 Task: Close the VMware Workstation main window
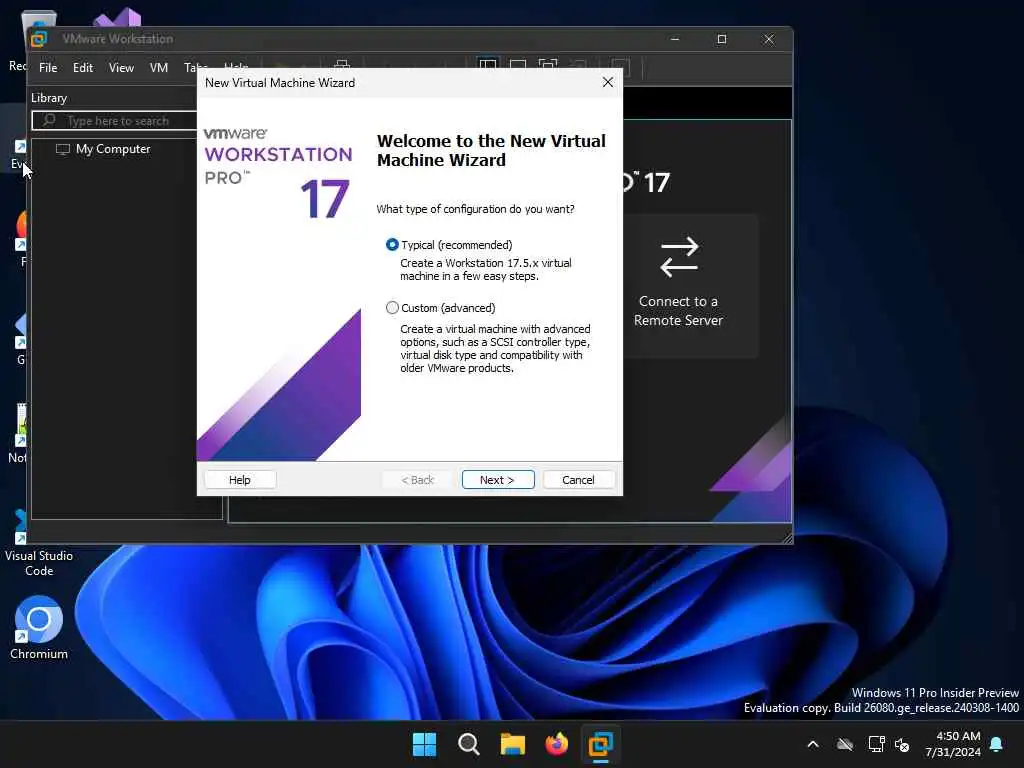pyautogui.click(x=769, y=39)
